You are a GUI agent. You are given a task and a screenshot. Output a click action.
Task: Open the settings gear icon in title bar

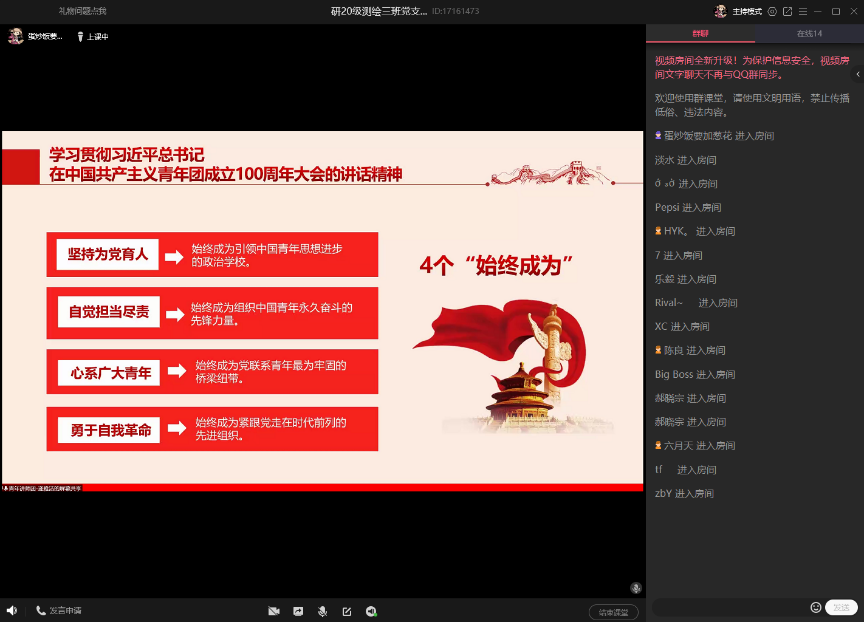(x=771, y=11)
